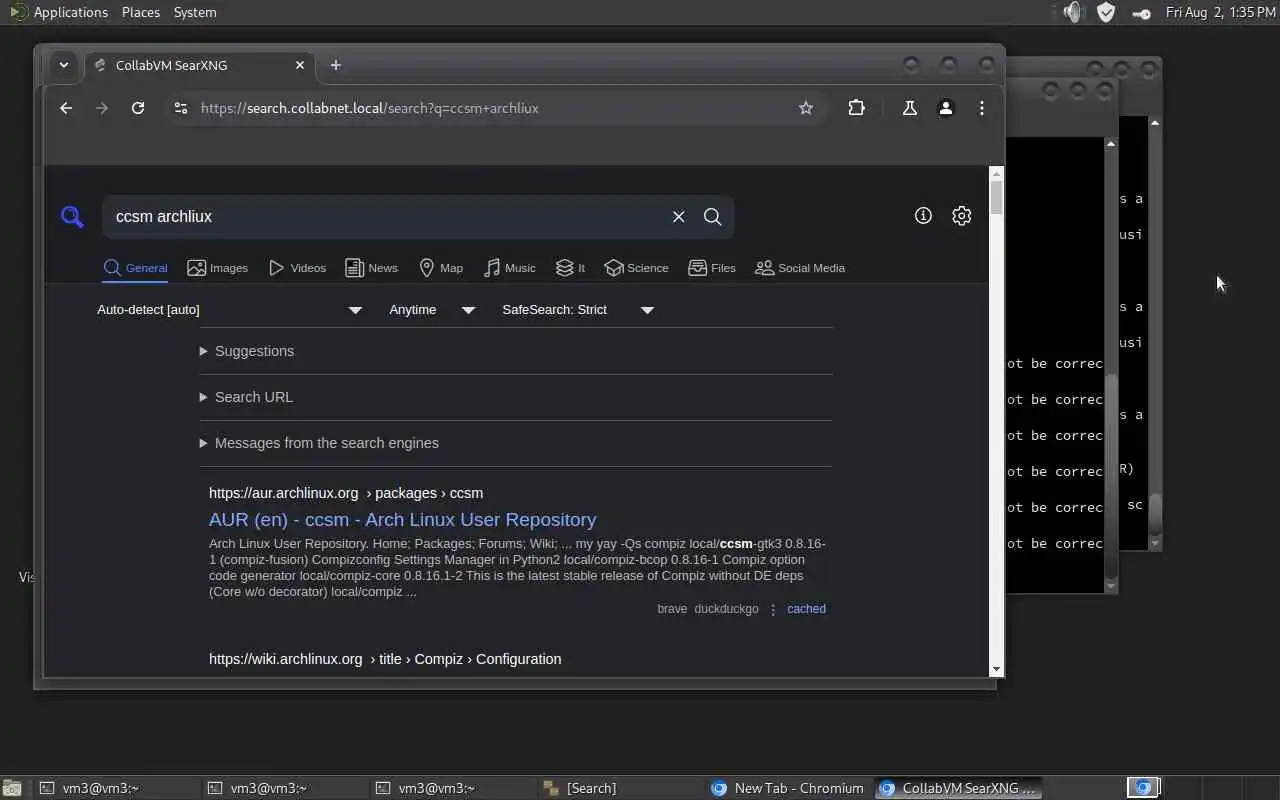
Task: Open the SearXNG about info icon
Action: click(x=923, y=216)
